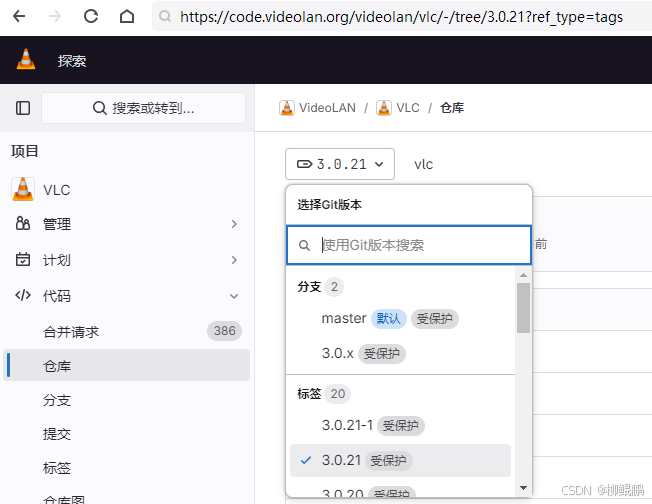Click the dropdown scrollbar thumb
This screenshot has height=504, width=652.
coord(524,308)
